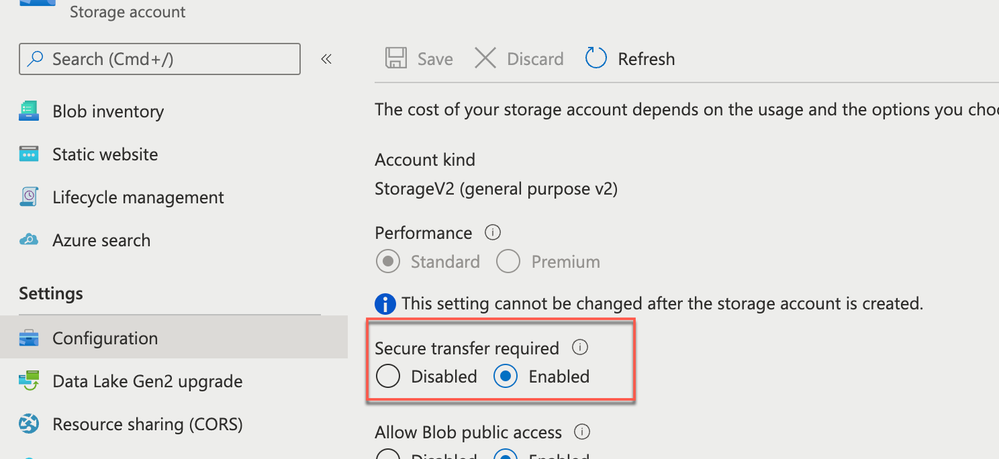Click the Azure search cloud icon
Screen dimensions: 999x459
29,241
